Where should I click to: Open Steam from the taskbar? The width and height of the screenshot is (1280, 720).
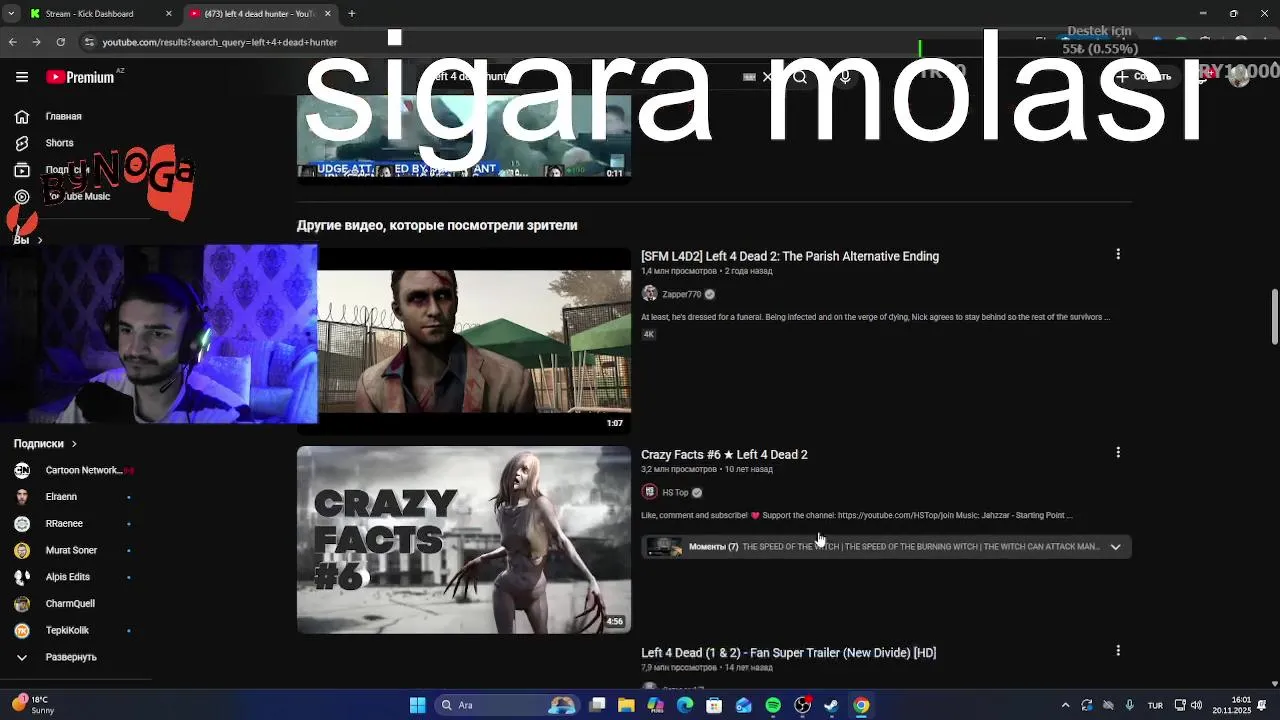831,705
